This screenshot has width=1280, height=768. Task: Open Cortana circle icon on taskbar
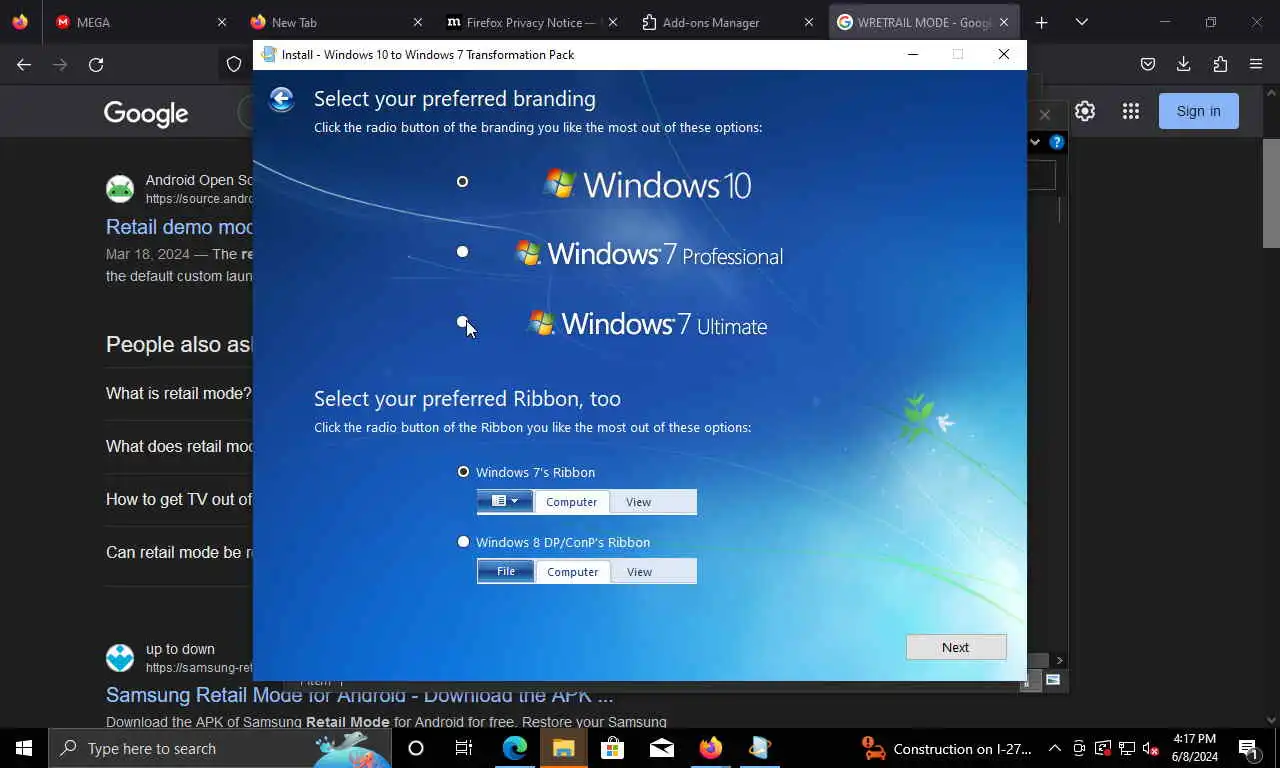click(x=416, y=748)
